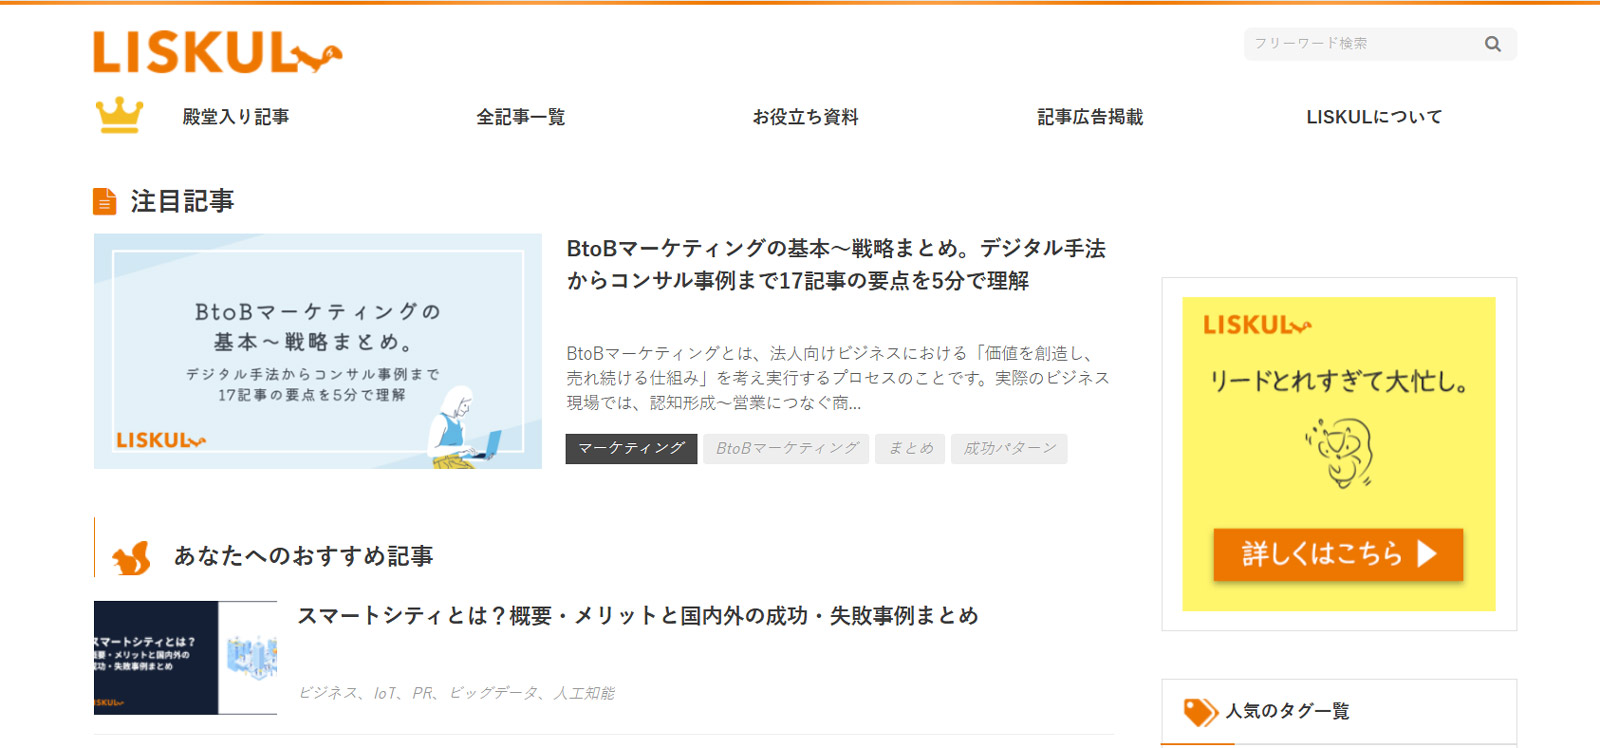
Task: Click the tag icon beside 人気のタグ一覧
Action: coord(1200,711)
